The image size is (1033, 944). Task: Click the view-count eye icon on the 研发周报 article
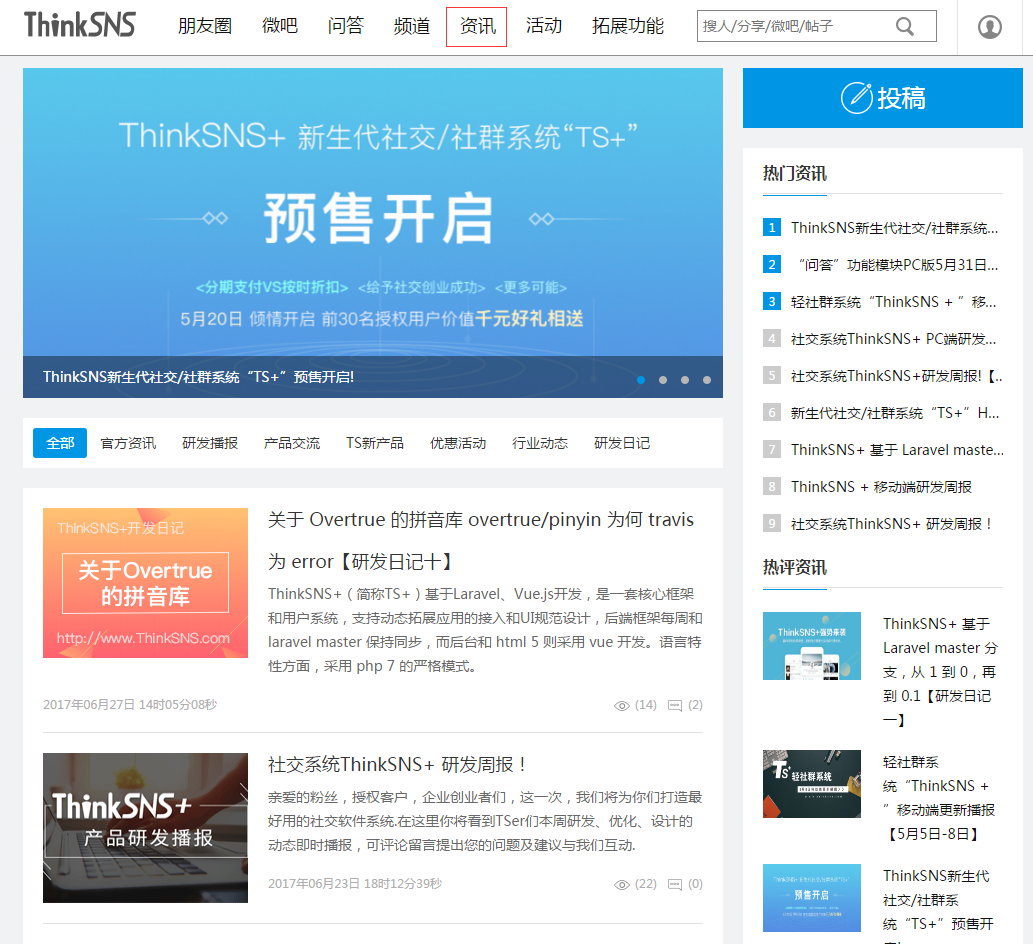622,884
